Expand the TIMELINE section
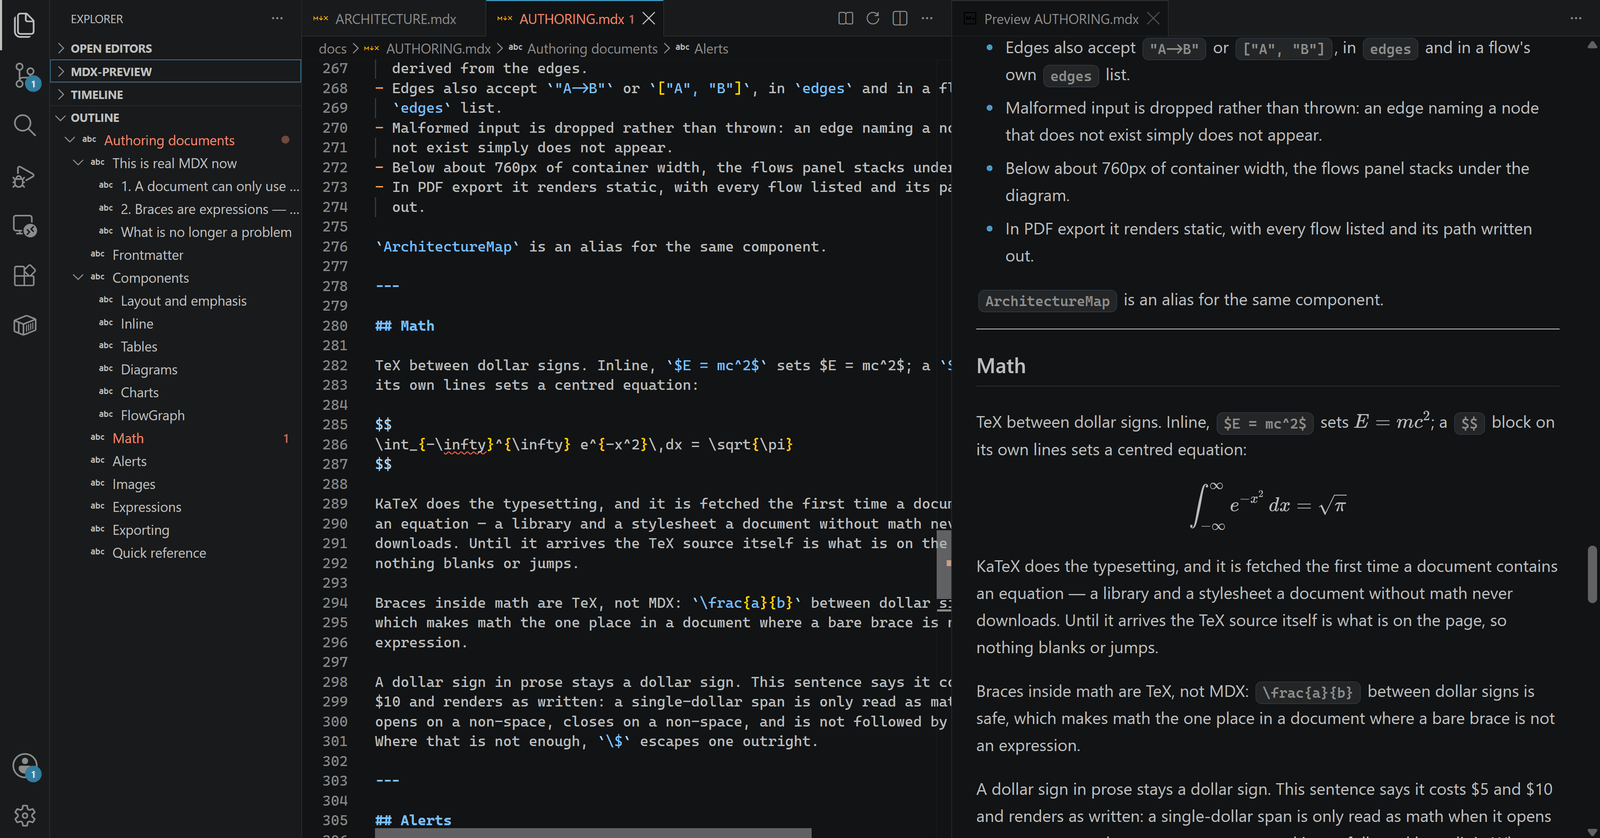 [x=176, y=94]
